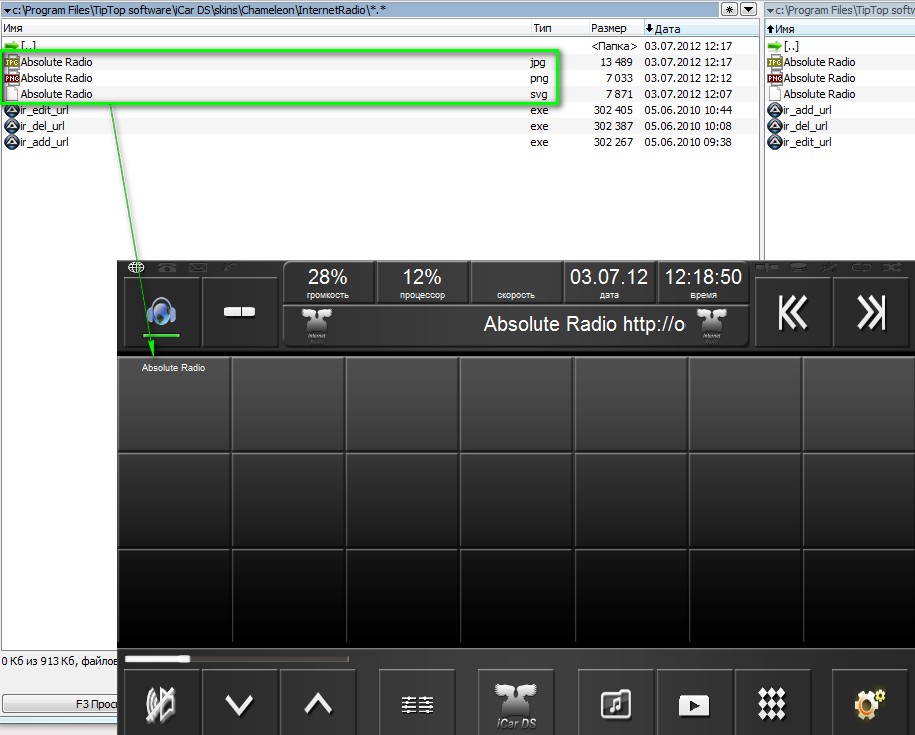Sort right panel by Имя column
The width and height of the screenshot is (915, 735).
[x=840, y=28]
